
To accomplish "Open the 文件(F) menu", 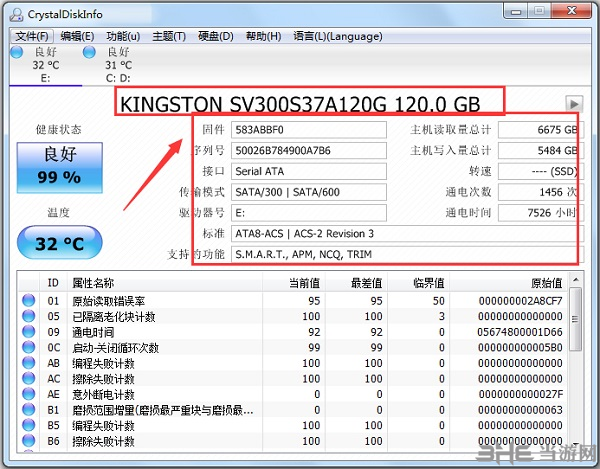I will (x=32, y=36).
